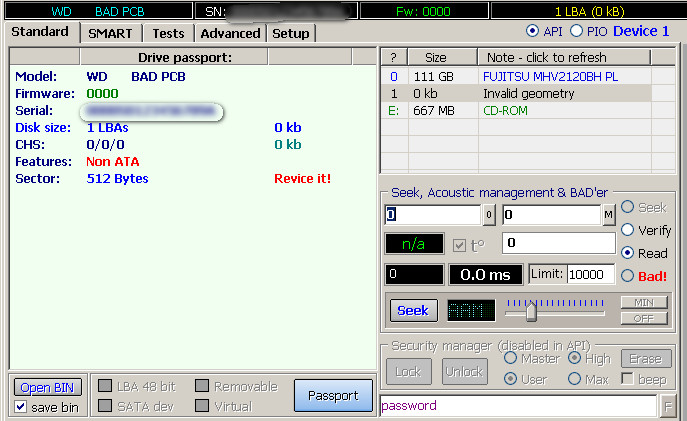Choose the Seek radio option
687x421 pixels.
click(627, 207)
